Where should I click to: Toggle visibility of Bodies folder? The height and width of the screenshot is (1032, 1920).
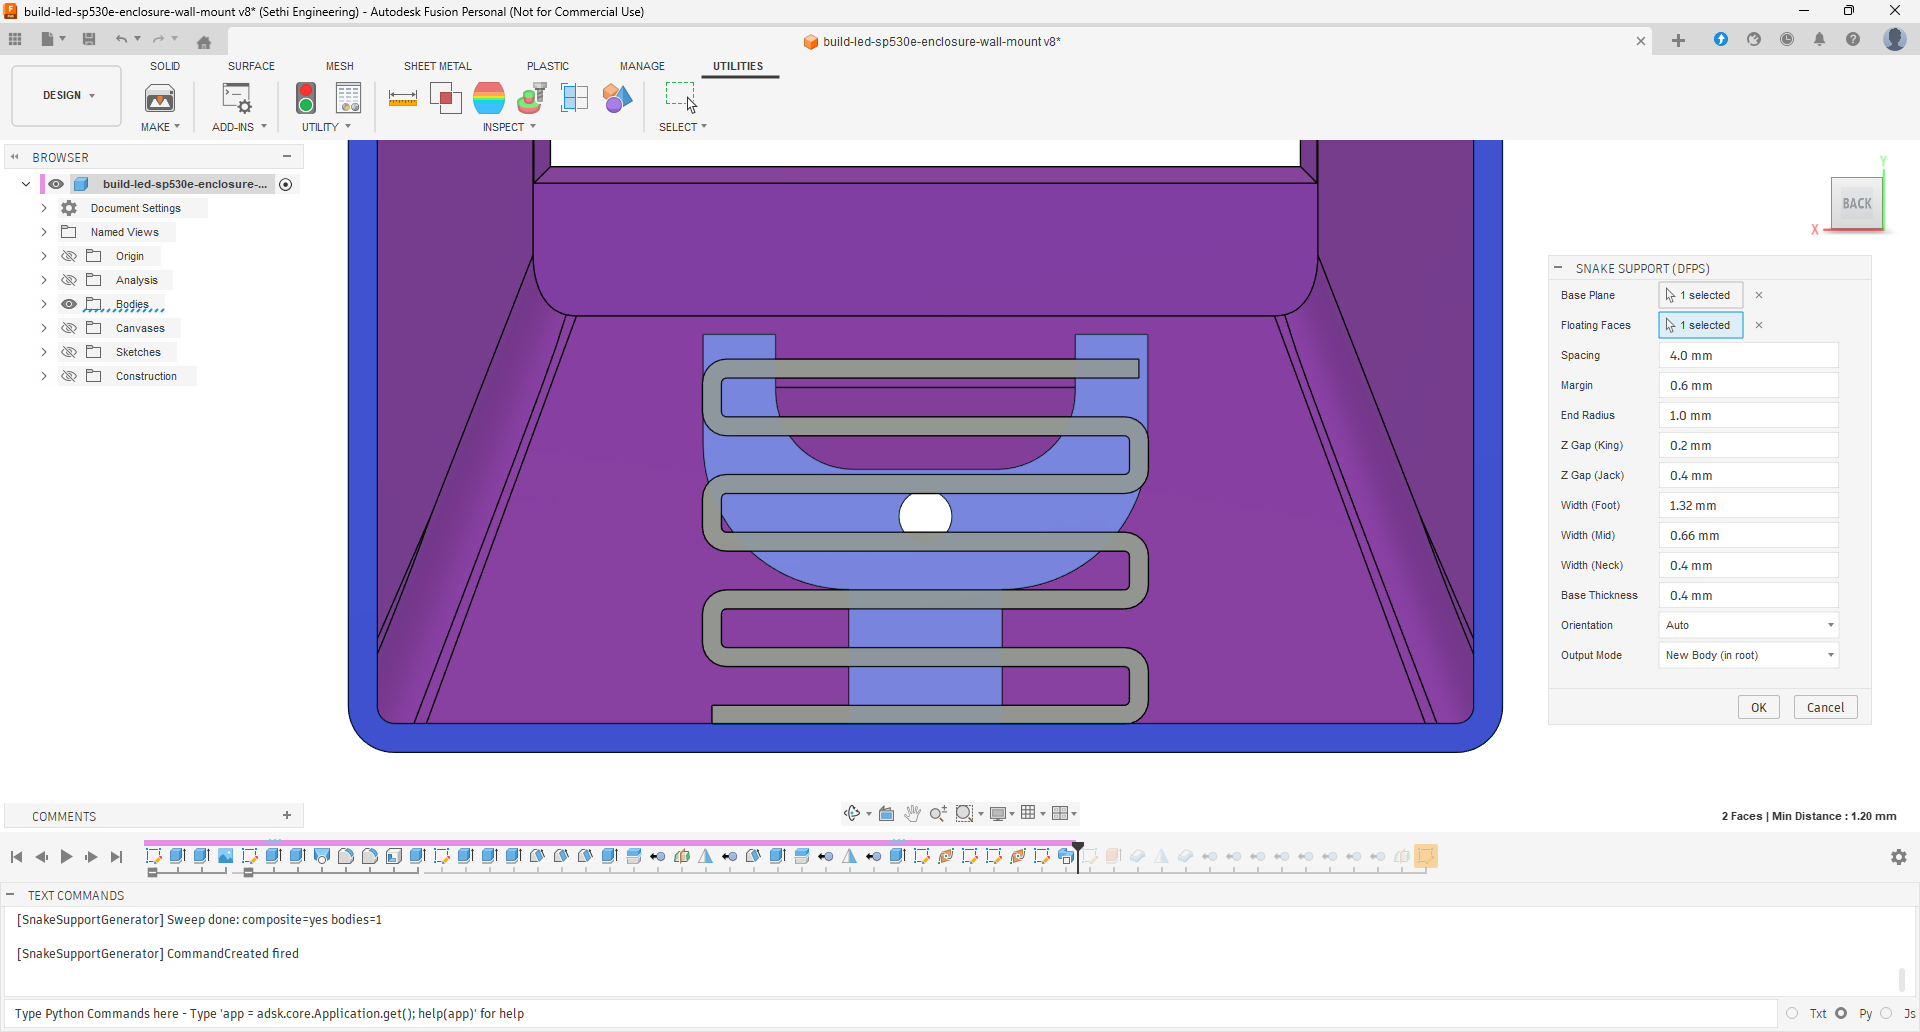(x=69, y=304)
